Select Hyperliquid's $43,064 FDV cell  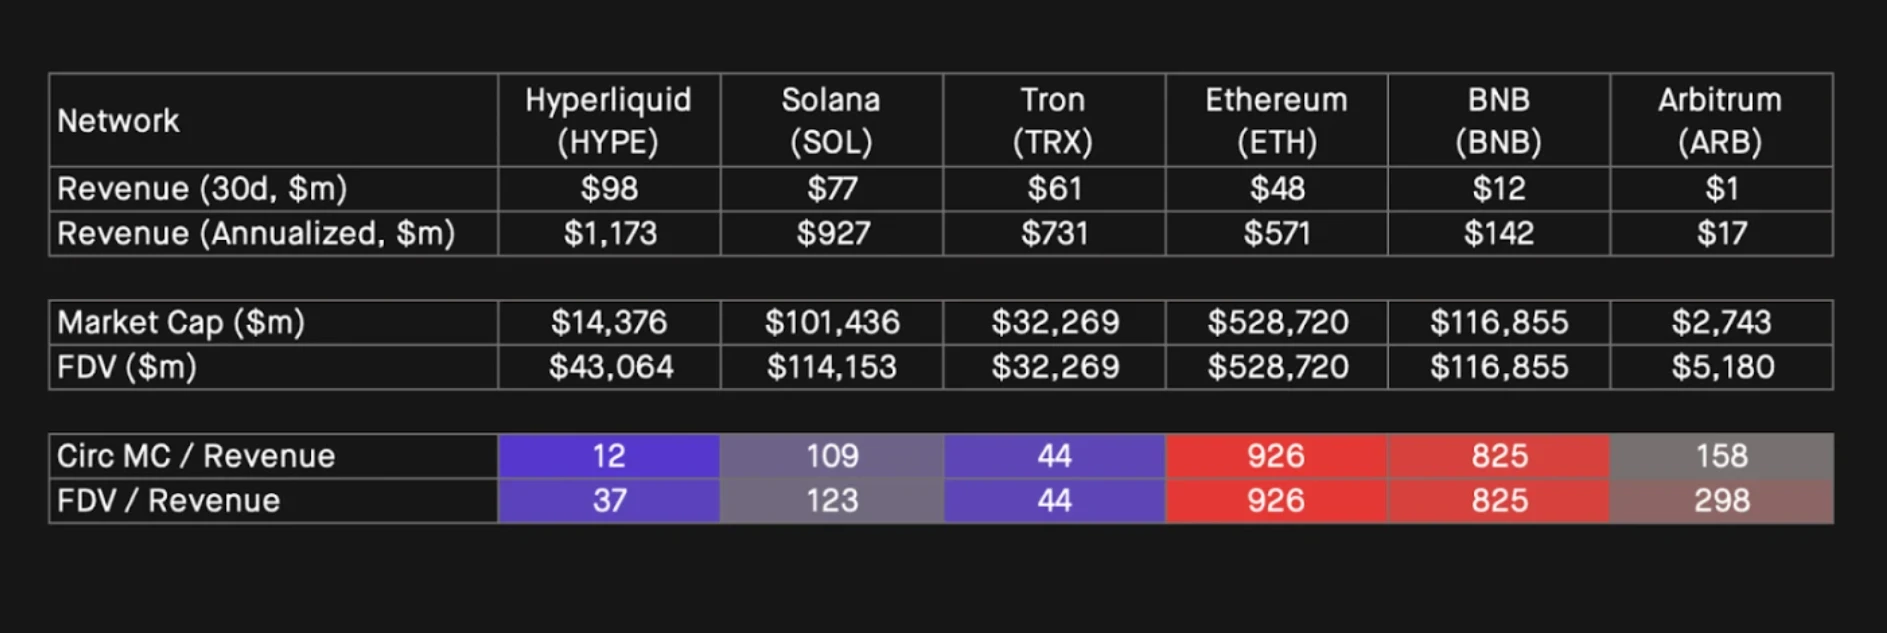coord(610,368)
